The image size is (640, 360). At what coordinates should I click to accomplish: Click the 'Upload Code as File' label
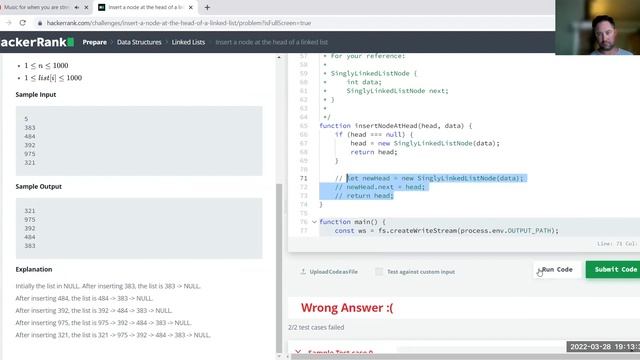pos(333,271)
